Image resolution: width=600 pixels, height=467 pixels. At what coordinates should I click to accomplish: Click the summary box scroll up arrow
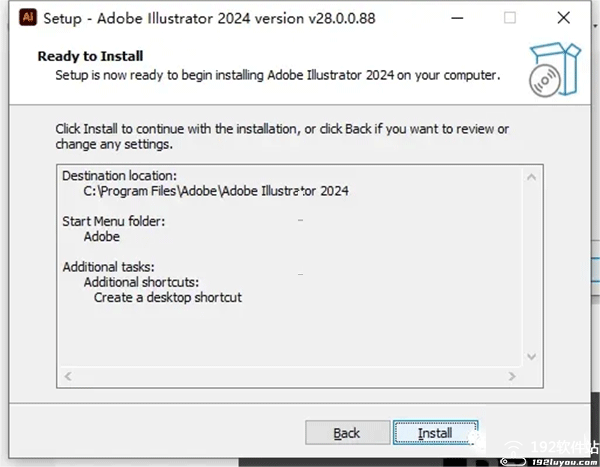pos(531,177)
